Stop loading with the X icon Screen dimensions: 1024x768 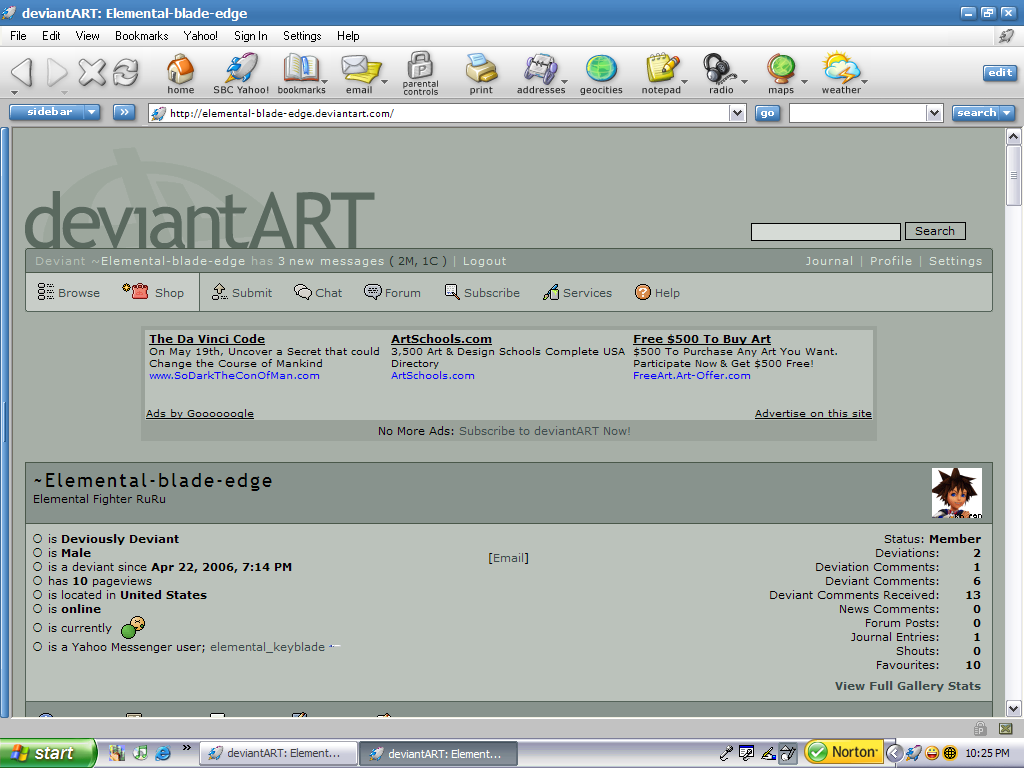tap(91, 72)
